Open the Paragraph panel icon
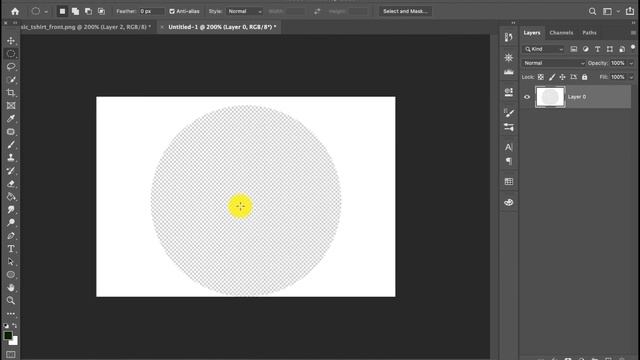Screen dimensions: 640x360 coord(509,161)
